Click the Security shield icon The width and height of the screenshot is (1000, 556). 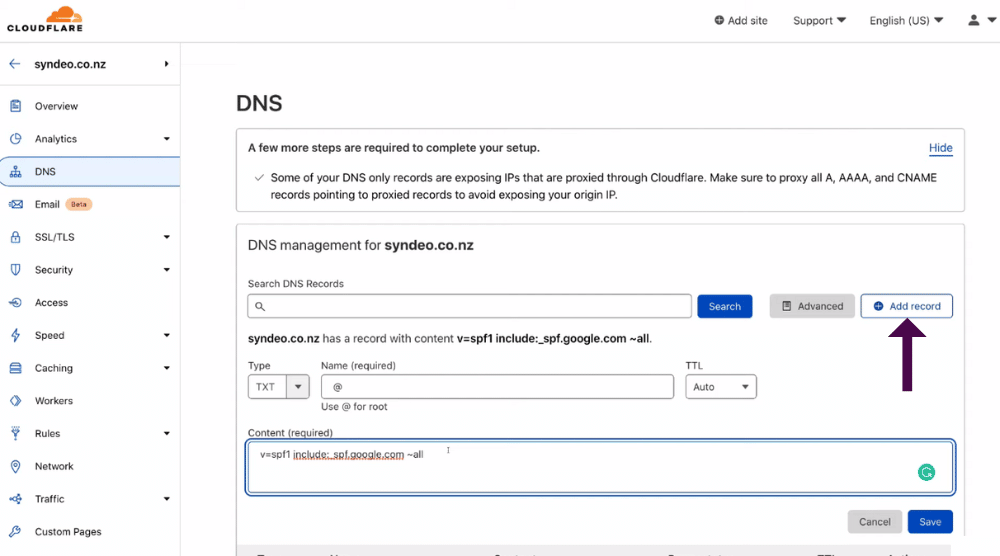(15, 270)
